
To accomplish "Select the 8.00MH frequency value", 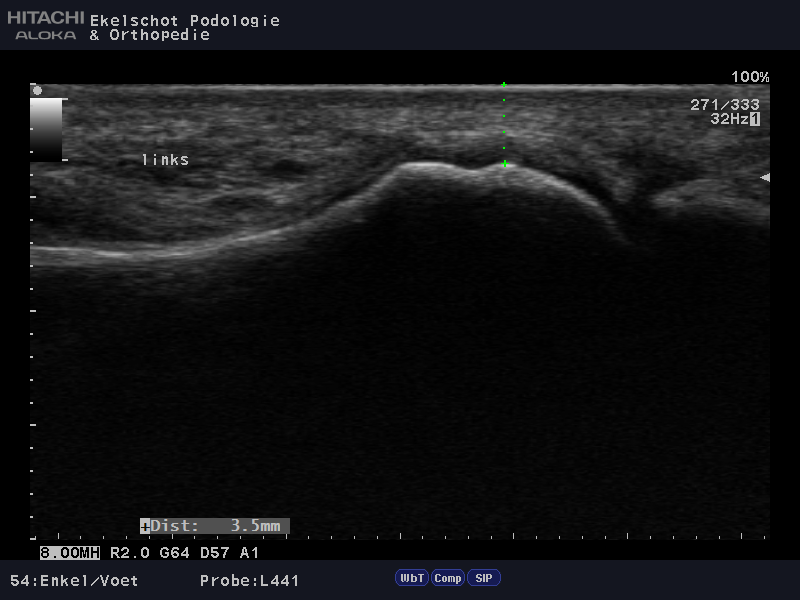I will pos(70,553).
